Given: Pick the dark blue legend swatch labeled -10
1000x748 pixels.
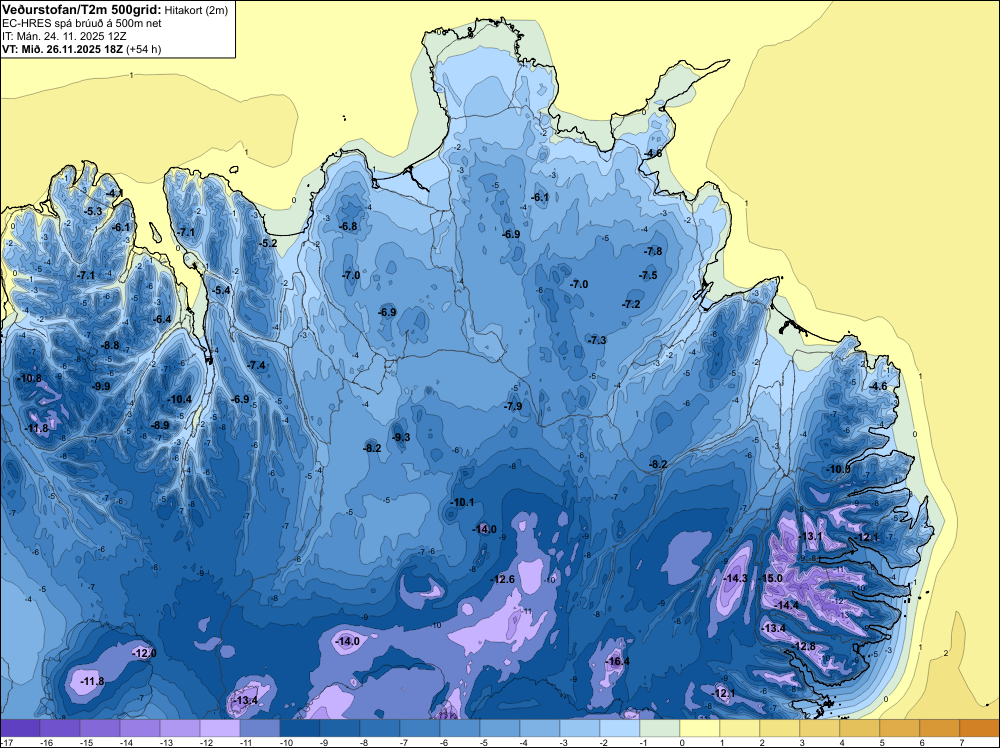Looking at the screenshot, I should [300, 728].
